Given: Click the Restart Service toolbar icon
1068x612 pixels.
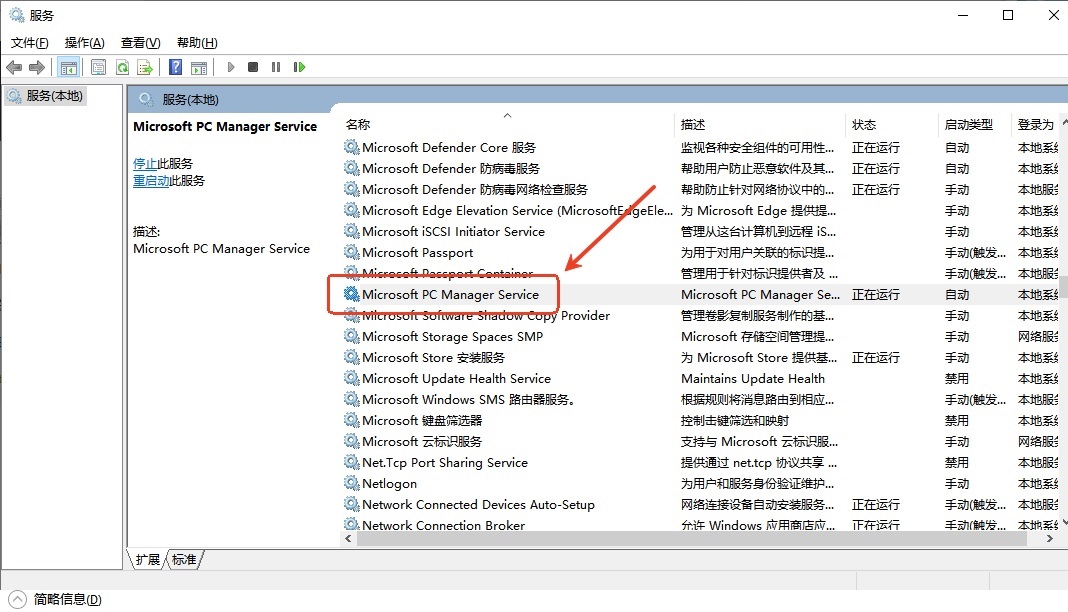Looking at the screenshot, I should (299, 67).
